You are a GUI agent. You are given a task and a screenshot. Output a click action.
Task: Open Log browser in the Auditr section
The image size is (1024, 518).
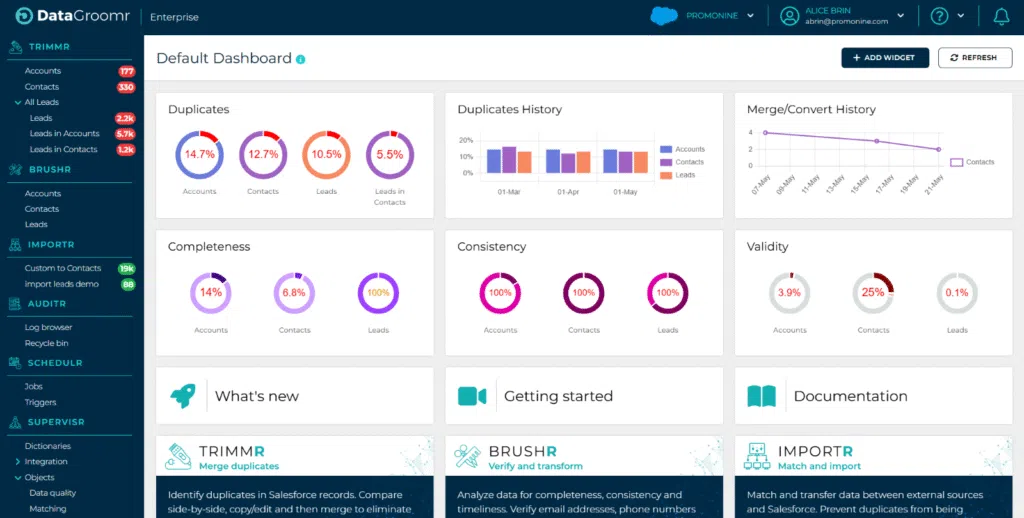48,327
